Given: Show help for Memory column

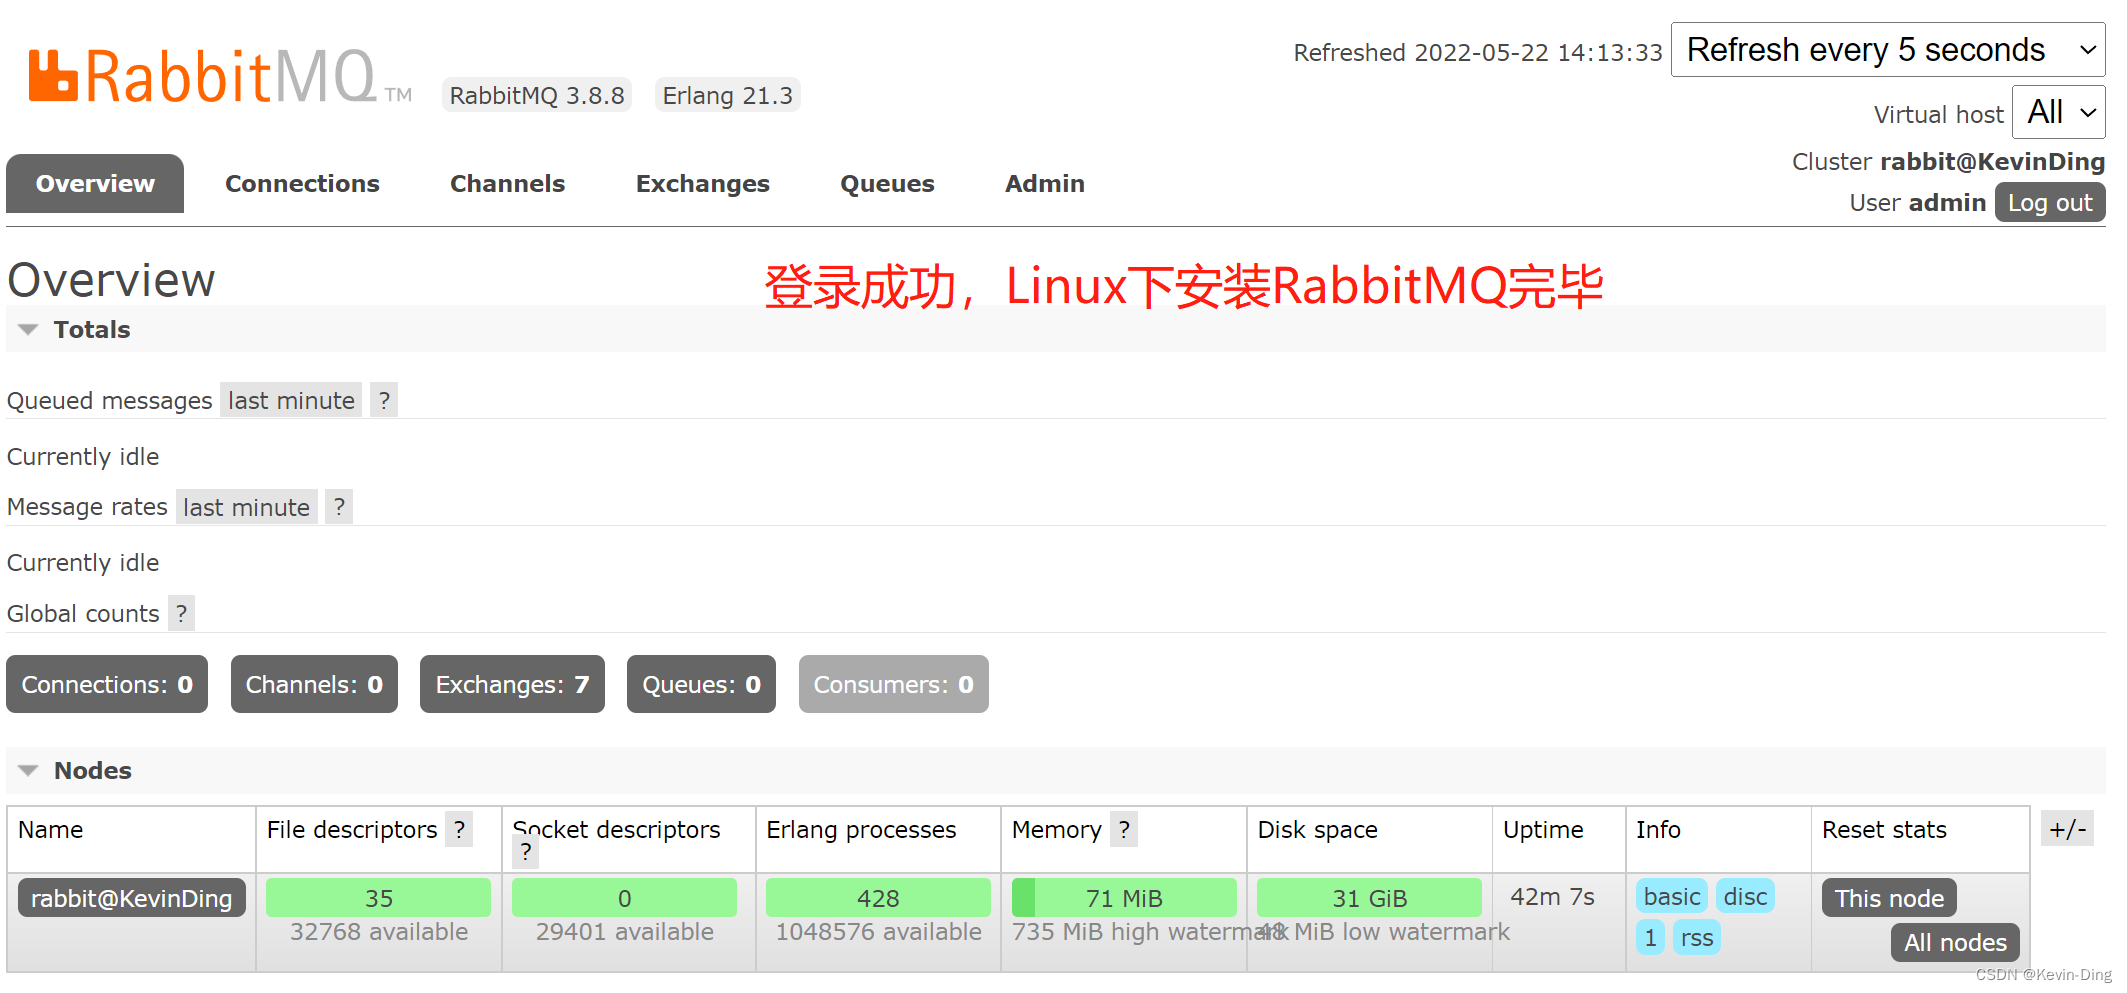Looking at the screenshot, I should coord(1124,829).
